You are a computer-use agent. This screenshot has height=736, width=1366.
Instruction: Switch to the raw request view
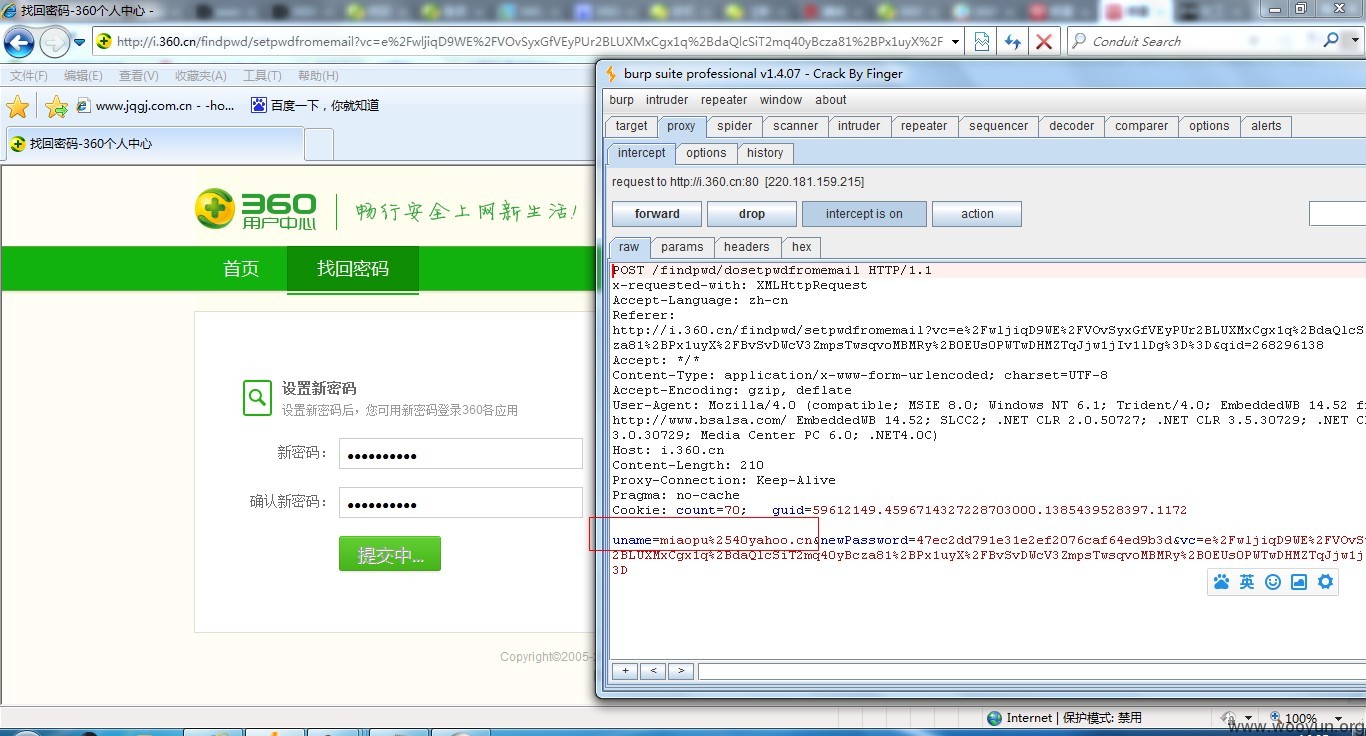point(629,247)
